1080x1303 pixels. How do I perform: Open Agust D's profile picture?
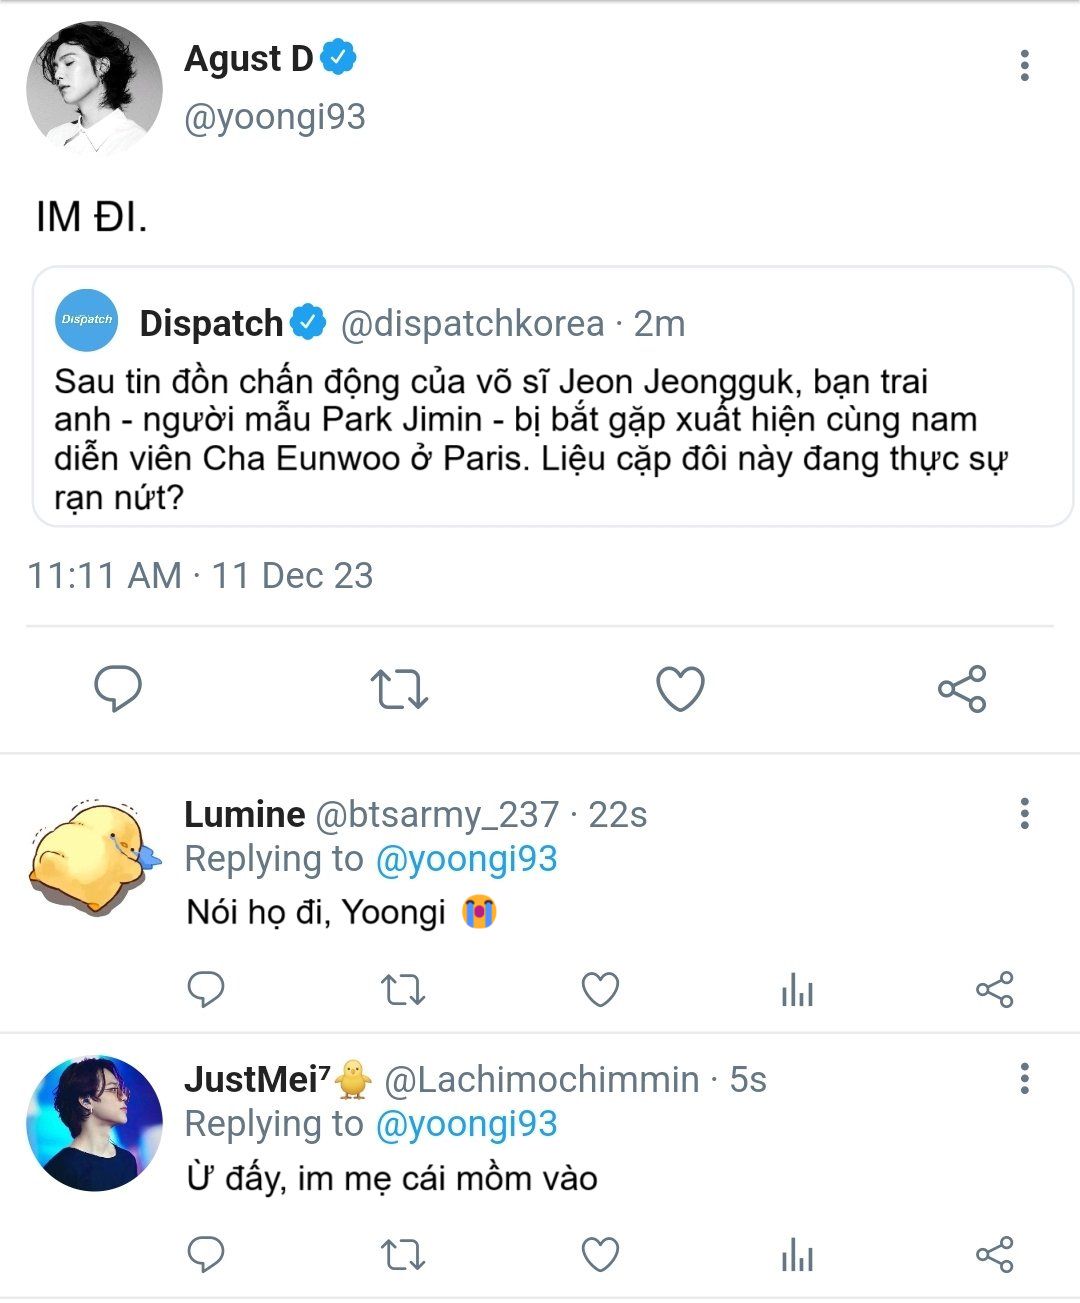coord(94,88)
